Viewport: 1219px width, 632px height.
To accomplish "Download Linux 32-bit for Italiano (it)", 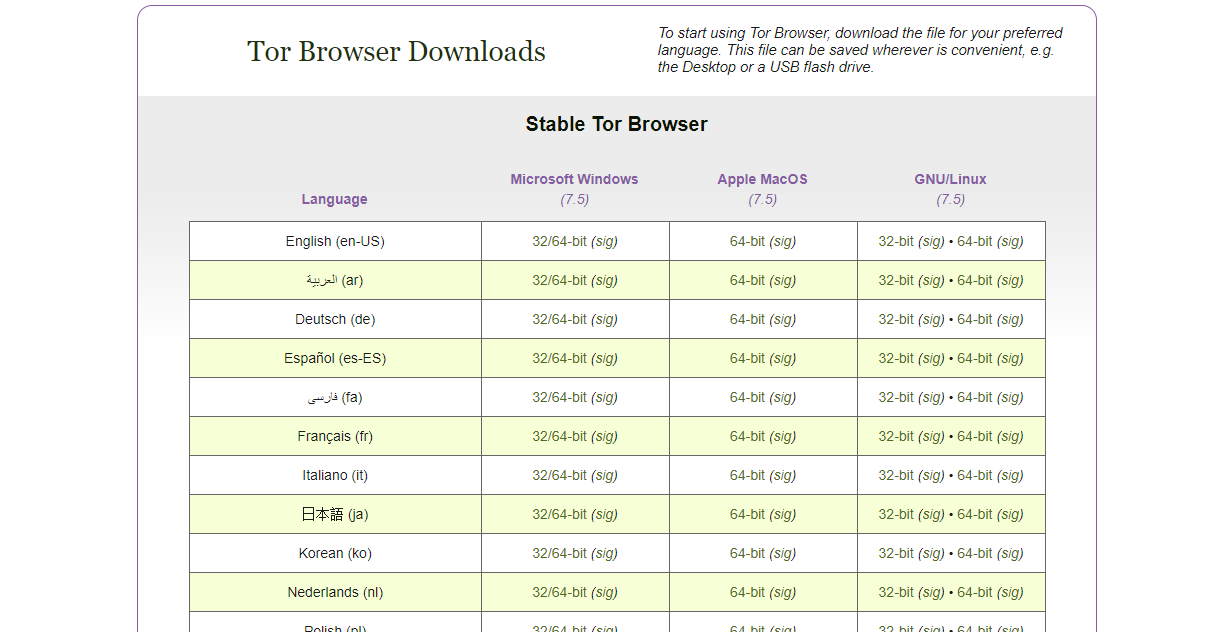I will (x=896, y=475).
